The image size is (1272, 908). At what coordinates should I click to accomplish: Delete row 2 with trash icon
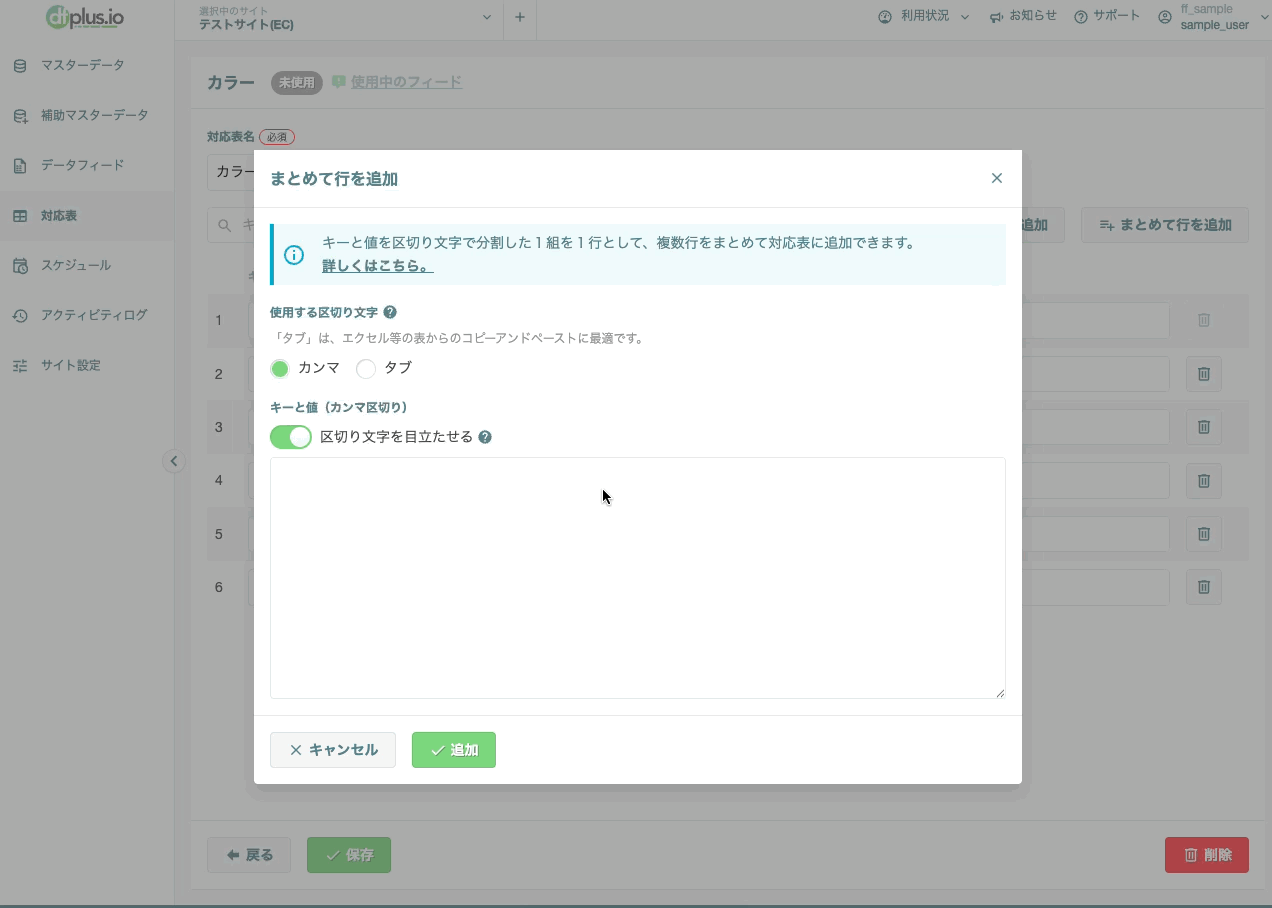pyautogui.click(x=1204, y=374)
